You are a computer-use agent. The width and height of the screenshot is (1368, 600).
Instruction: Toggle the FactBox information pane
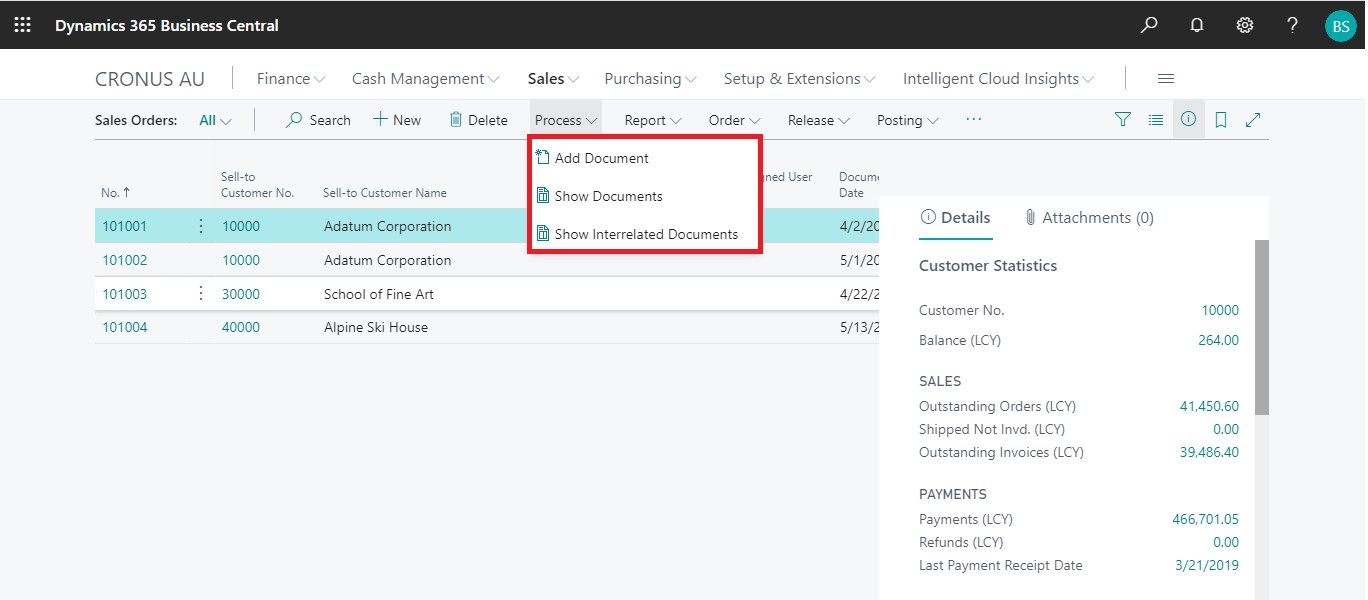click(x=1188, y=120)
